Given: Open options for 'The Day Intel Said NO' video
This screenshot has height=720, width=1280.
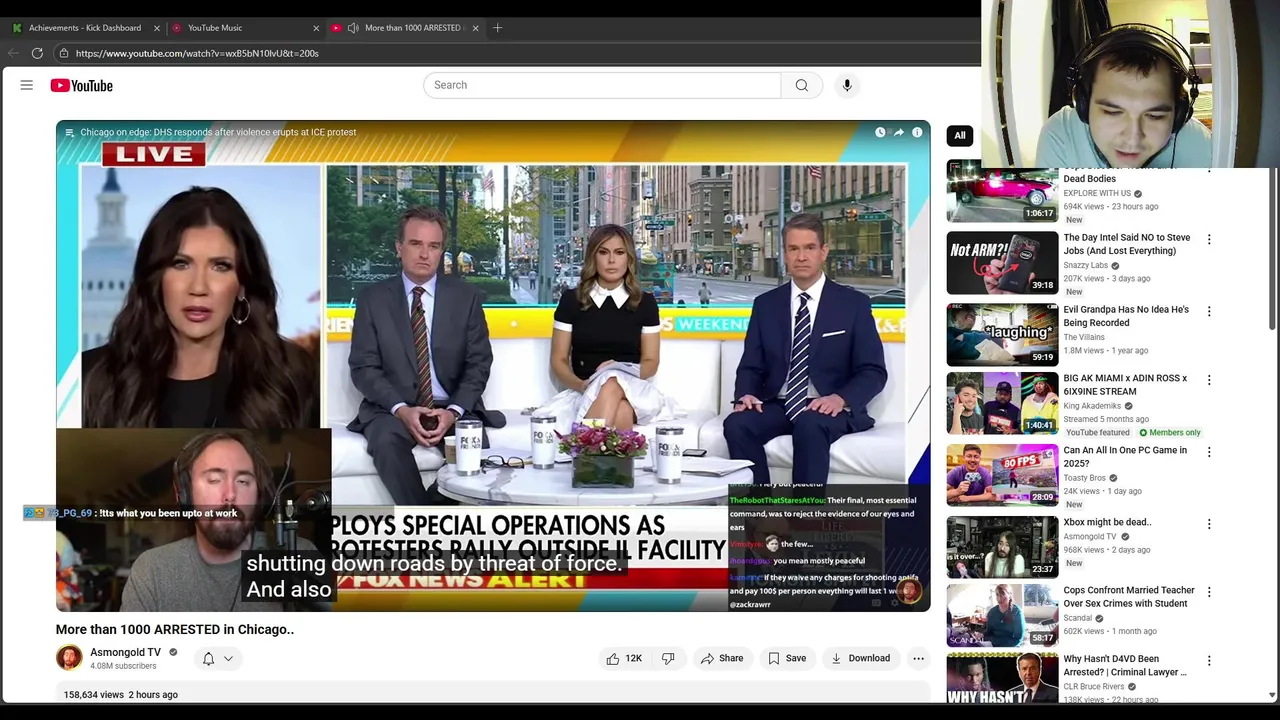Looking at the screenshot, I should (1209, 239).
